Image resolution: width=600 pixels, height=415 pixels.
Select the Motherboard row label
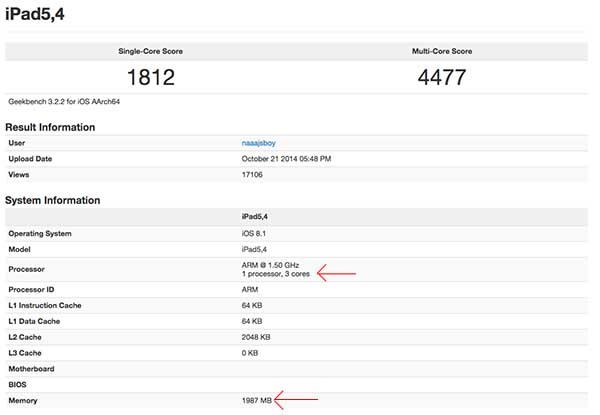tap(31, 369)
